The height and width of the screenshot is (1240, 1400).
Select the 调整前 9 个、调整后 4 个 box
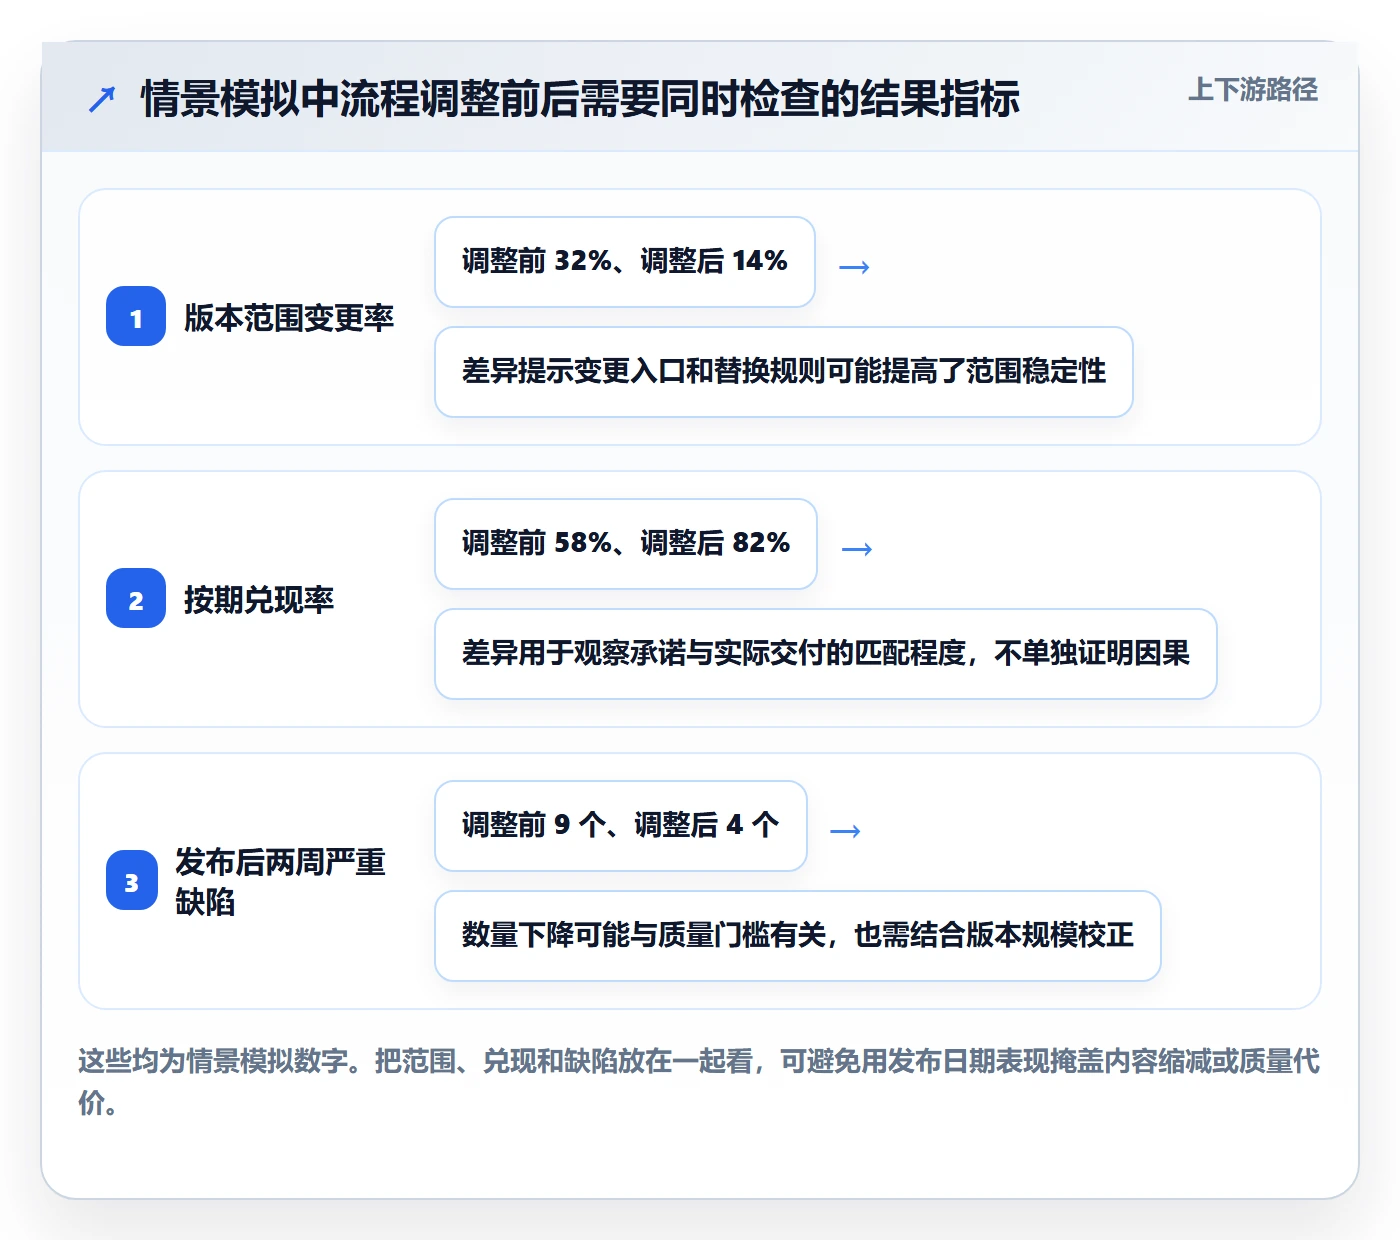click(621, 826)
